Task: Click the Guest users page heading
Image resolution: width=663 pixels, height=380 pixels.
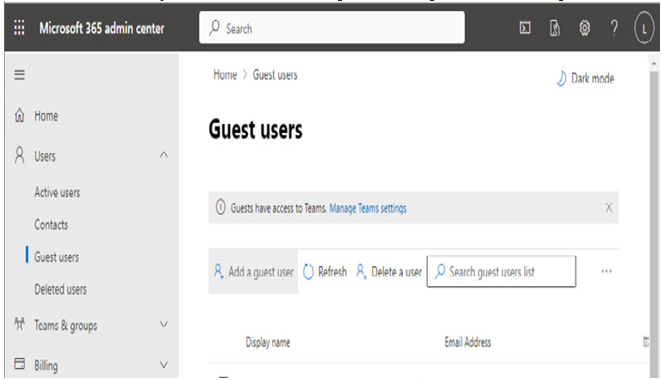Action: coord(256,129)
